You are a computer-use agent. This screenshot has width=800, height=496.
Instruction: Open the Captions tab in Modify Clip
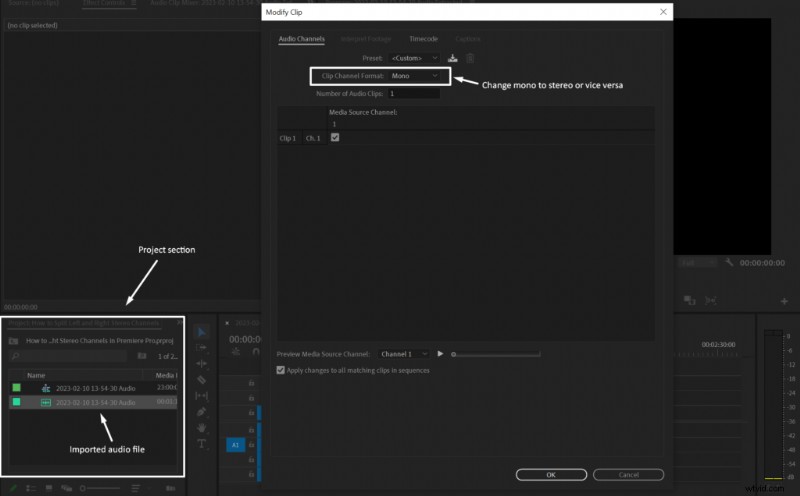click(467, 39)
